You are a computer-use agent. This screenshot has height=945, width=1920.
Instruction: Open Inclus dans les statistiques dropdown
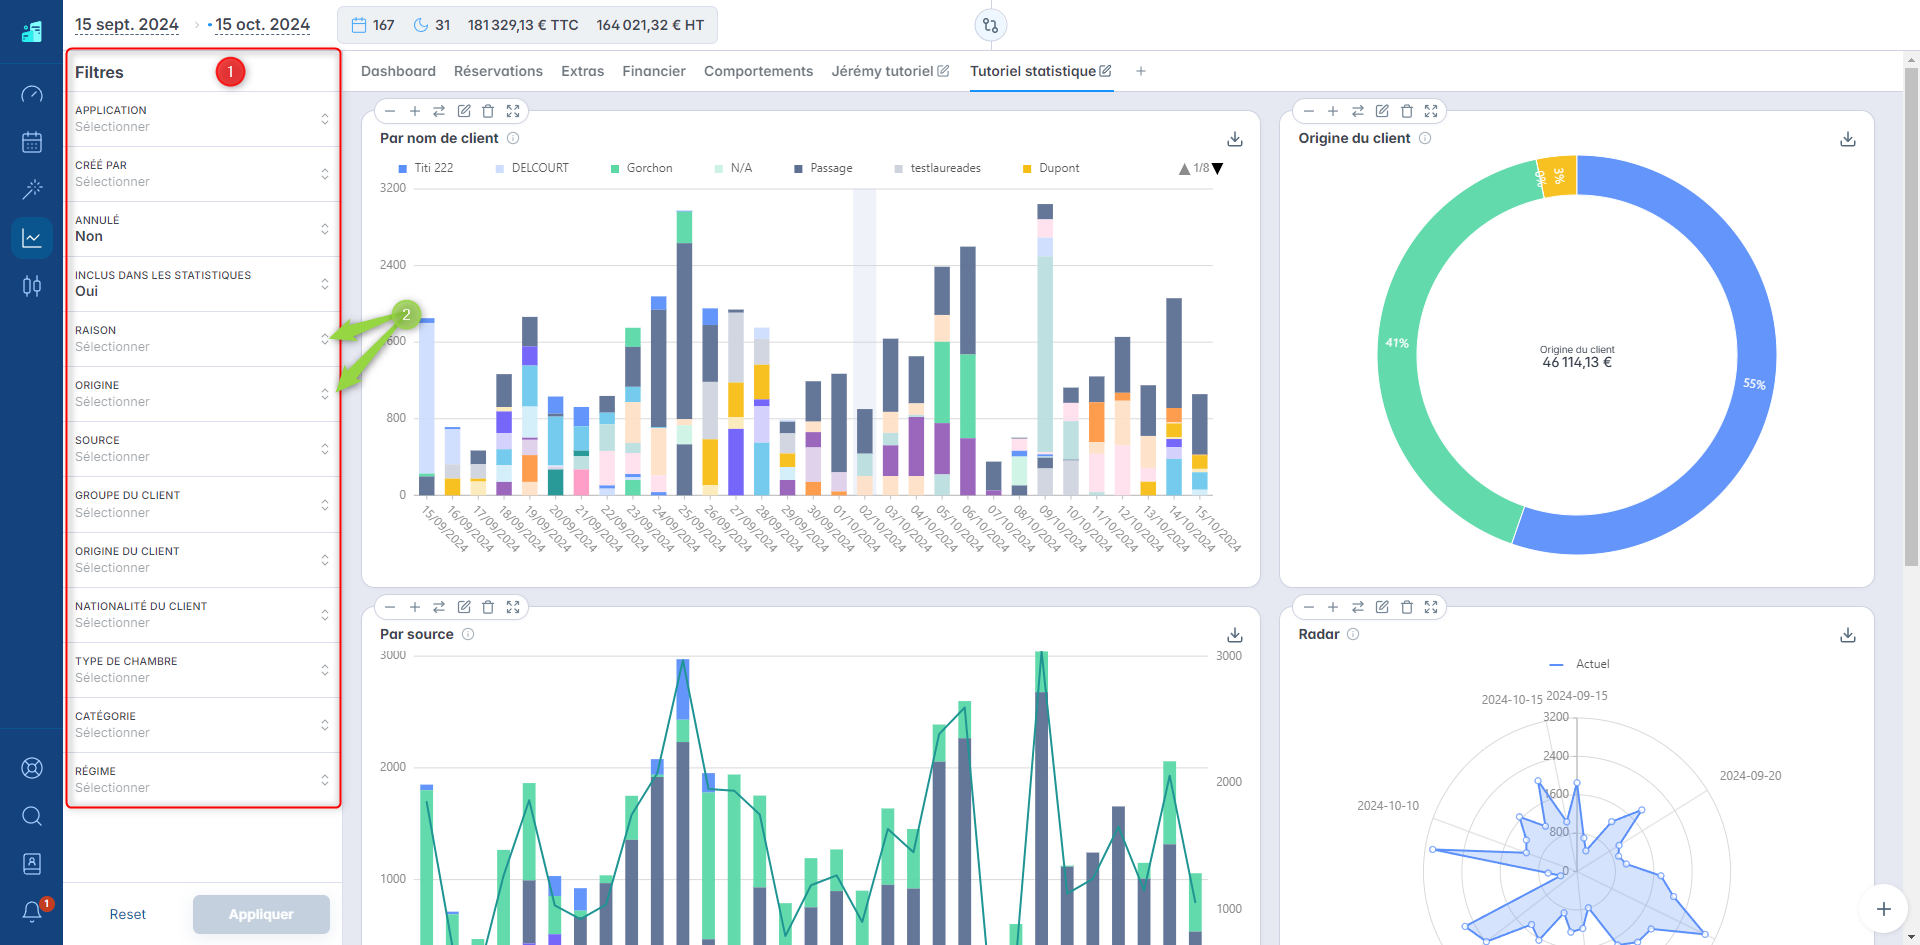(203, 284)
